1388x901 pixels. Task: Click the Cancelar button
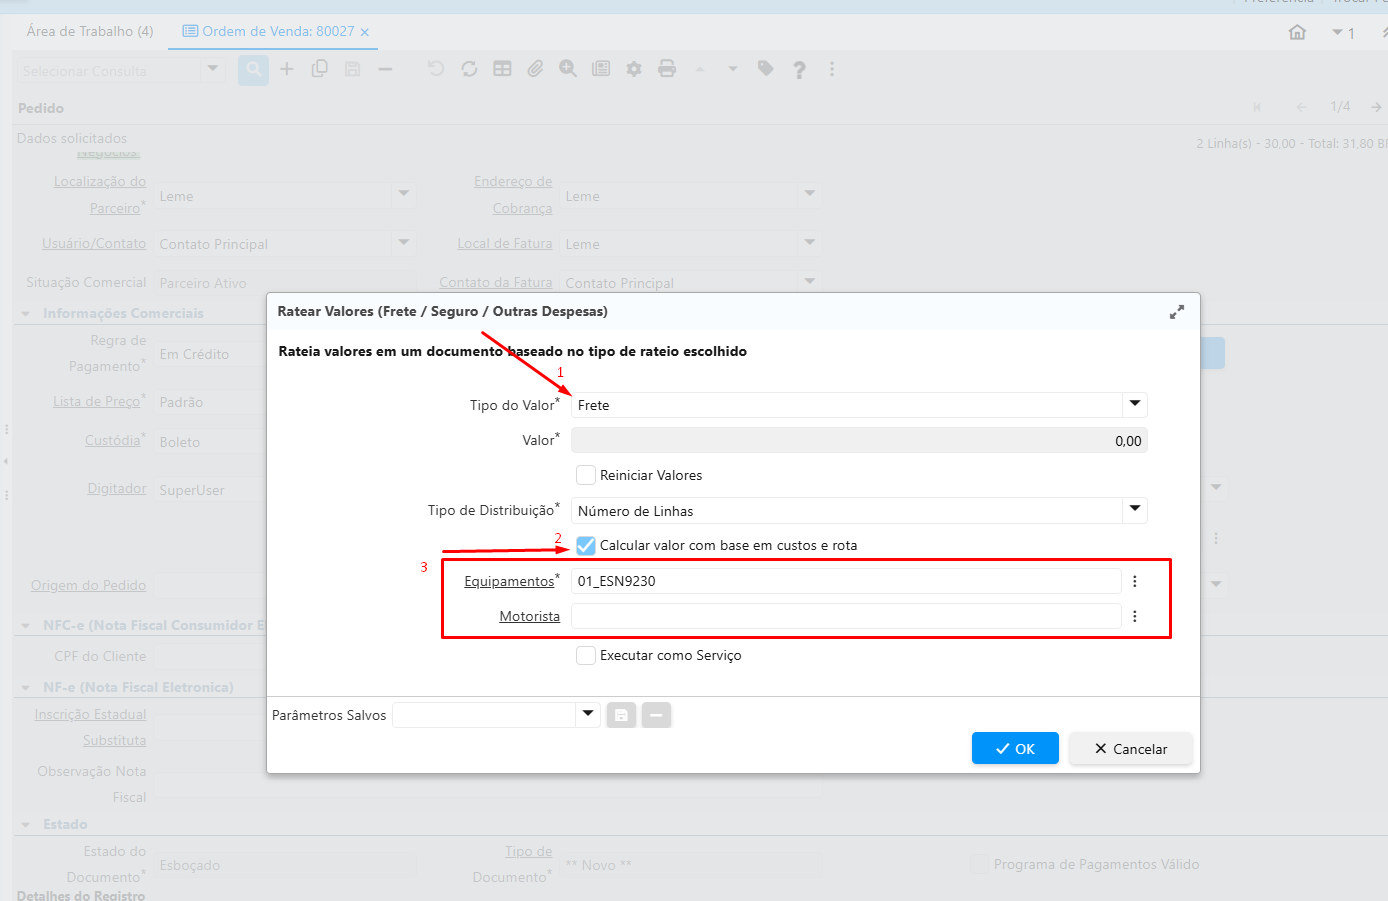tap(1130, 749)
